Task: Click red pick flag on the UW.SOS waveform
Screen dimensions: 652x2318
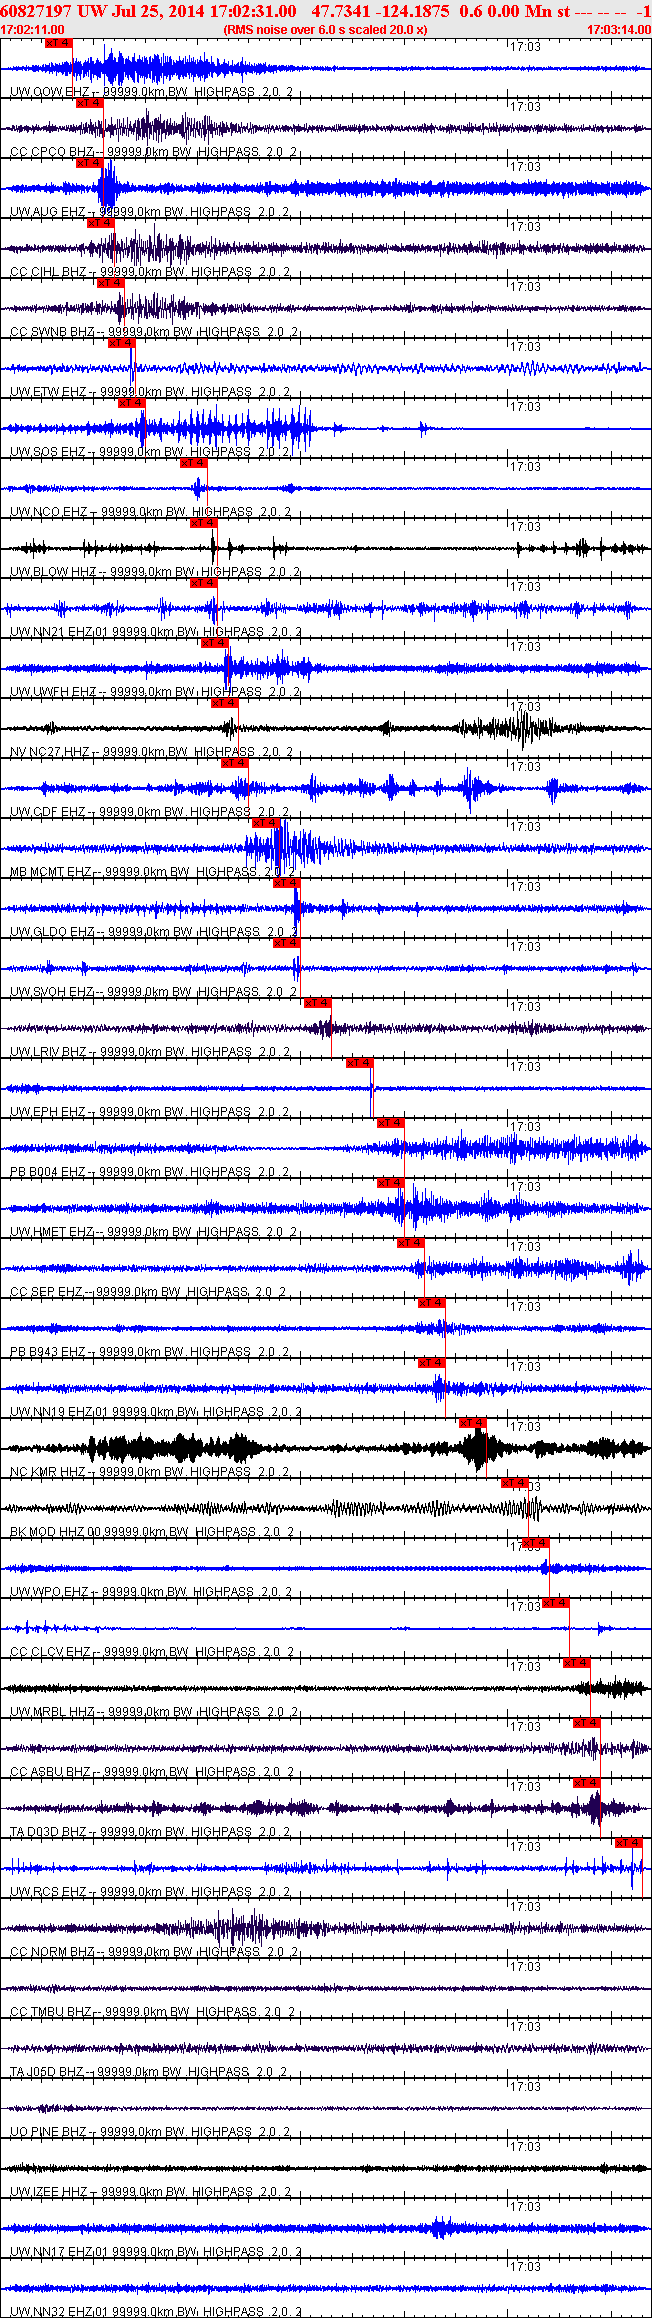Action: click(x=132, y=403)
